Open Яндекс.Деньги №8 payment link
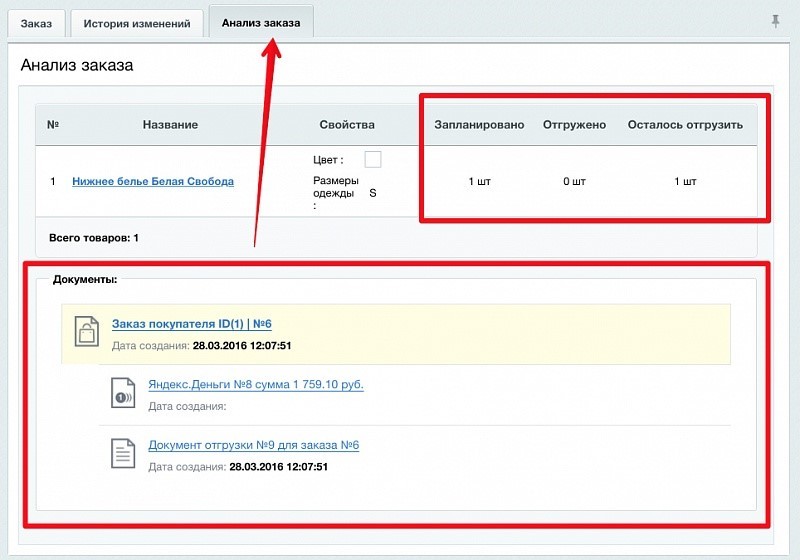This screenshot has width=800, height=560. (256, 384)
